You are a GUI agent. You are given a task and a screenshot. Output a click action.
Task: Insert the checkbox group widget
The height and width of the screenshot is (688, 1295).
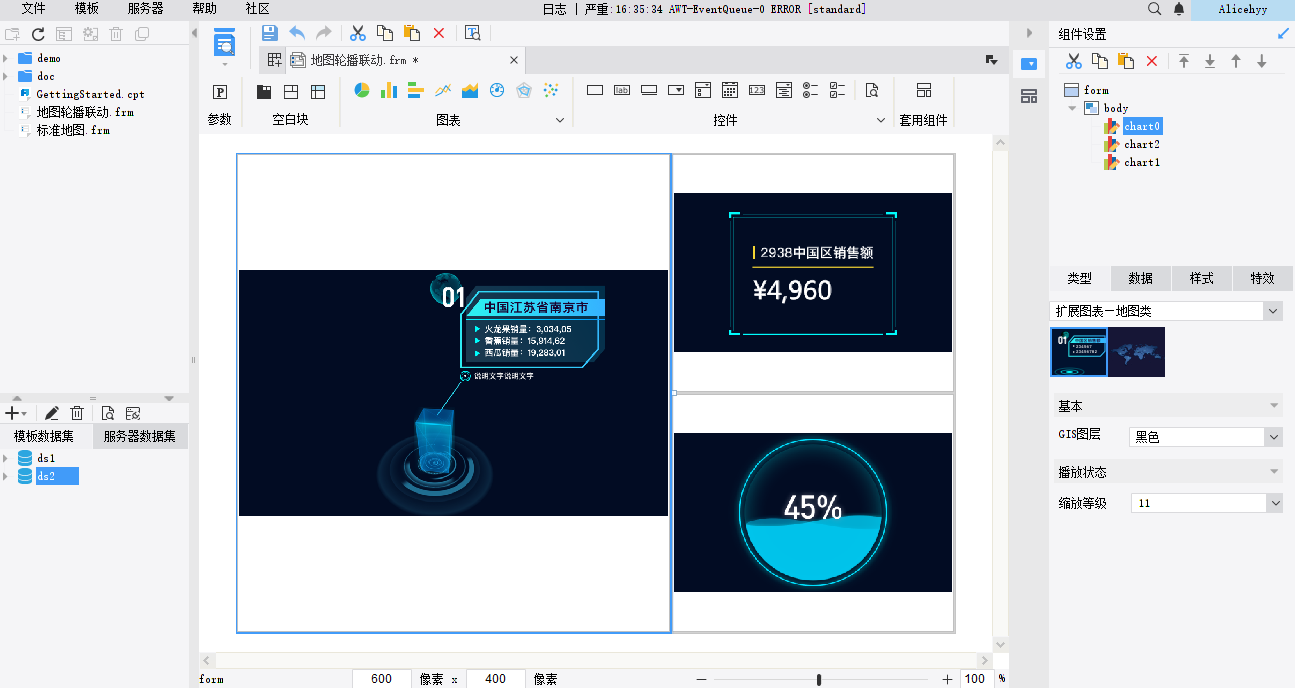(838, 91)
